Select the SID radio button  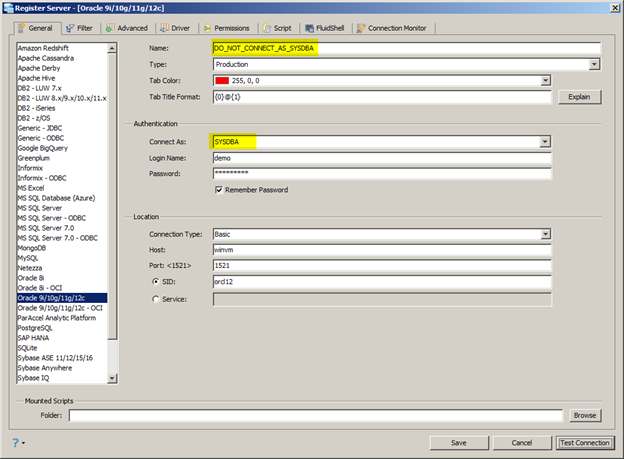point(156,281)
